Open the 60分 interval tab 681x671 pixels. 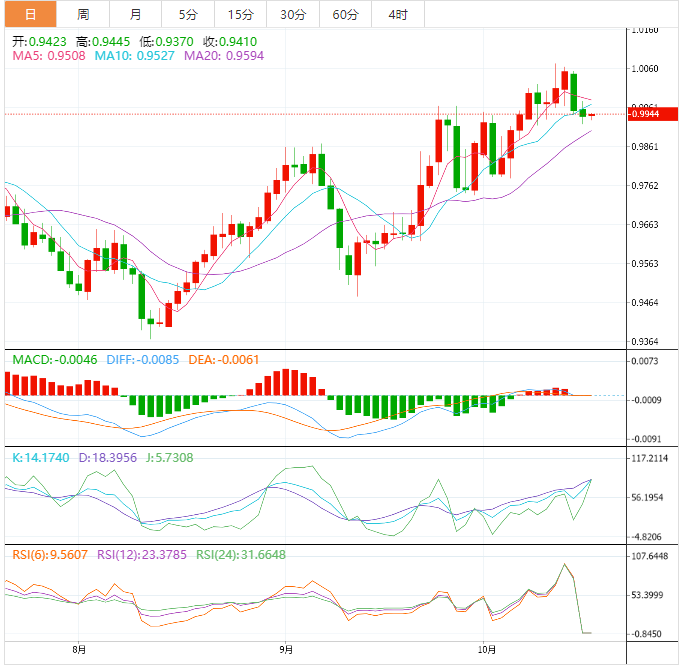pyautogui.click(x=345, y=14)
